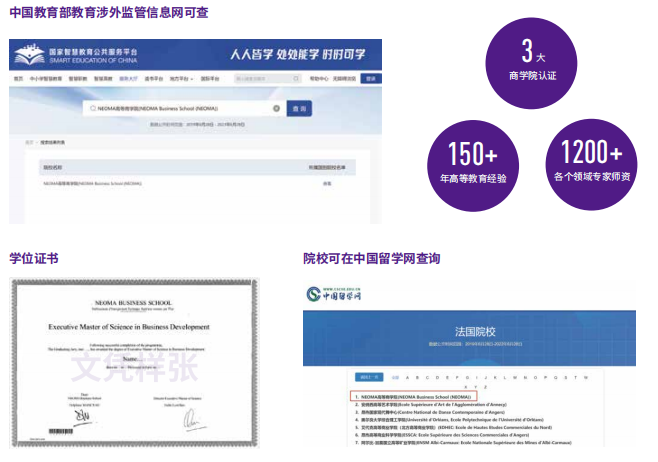The width and height of the screenshot is (658, 462).
Task: Click the blue 登录 button
Action: [x=371, y=78]
